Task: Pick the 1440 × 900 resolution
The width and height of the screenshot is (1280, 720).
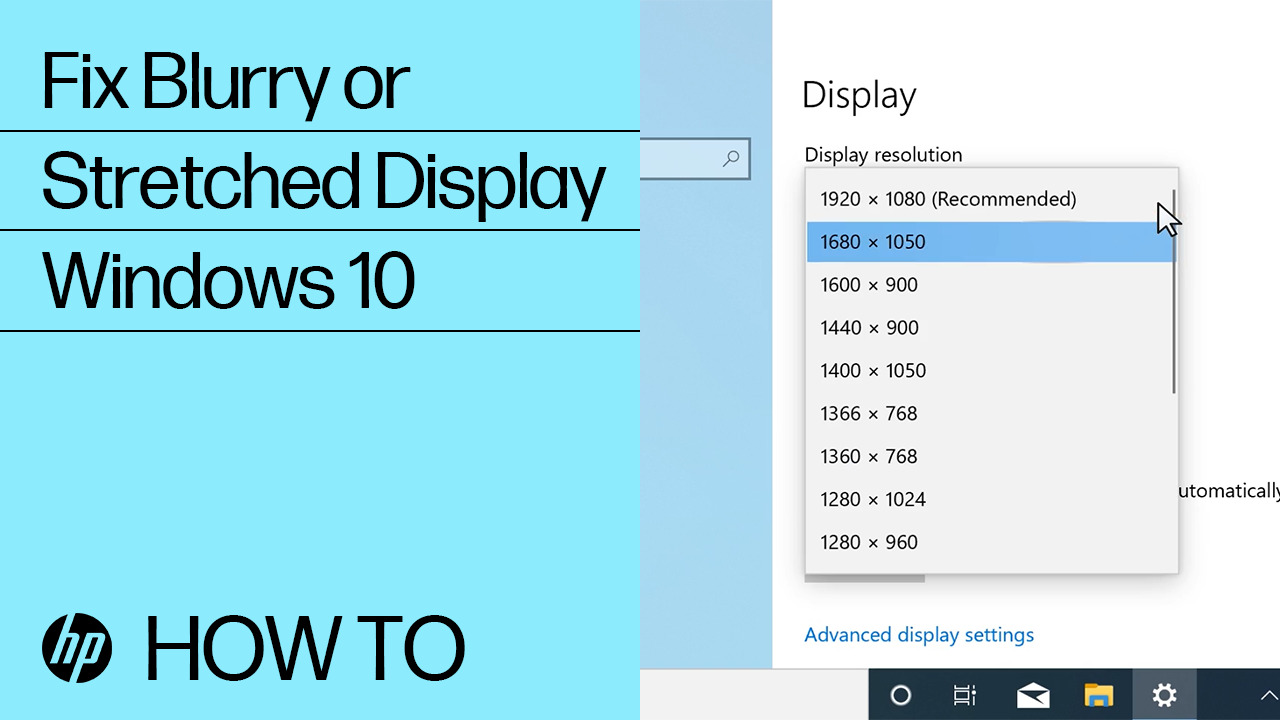Action: [x=868, y=328]
